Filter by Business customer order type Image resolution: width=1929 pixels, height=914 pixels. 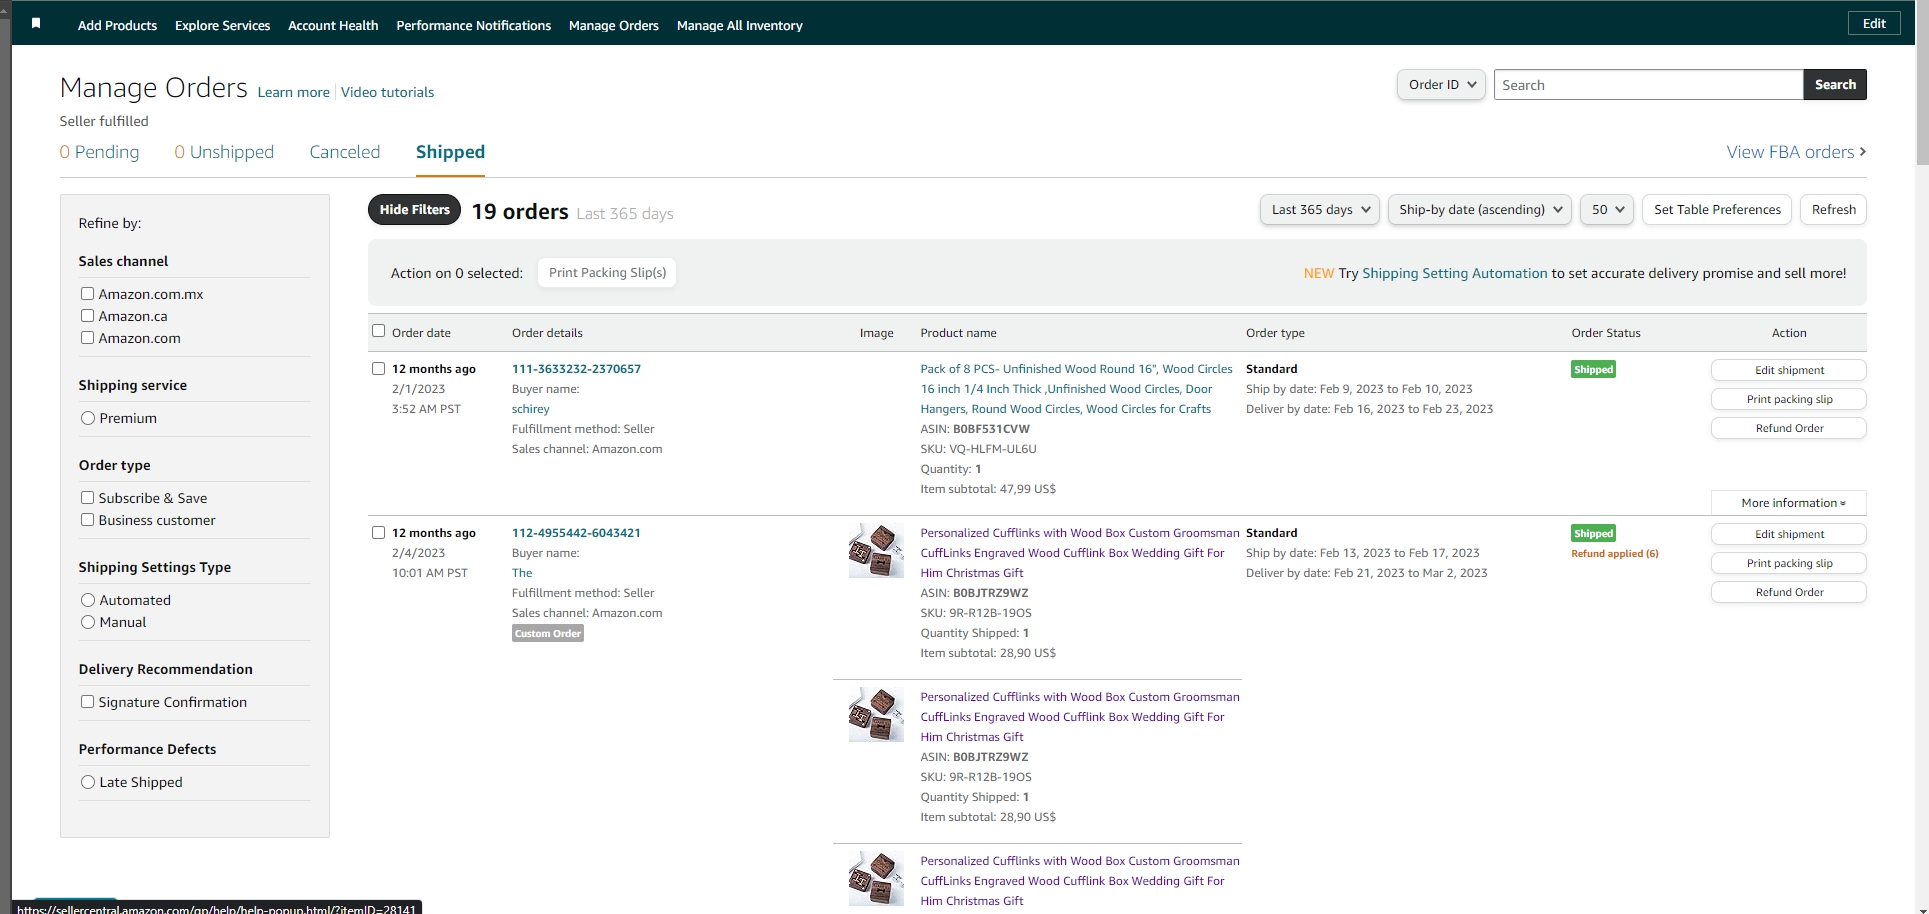pyautogui.click(x=87, y=520)
